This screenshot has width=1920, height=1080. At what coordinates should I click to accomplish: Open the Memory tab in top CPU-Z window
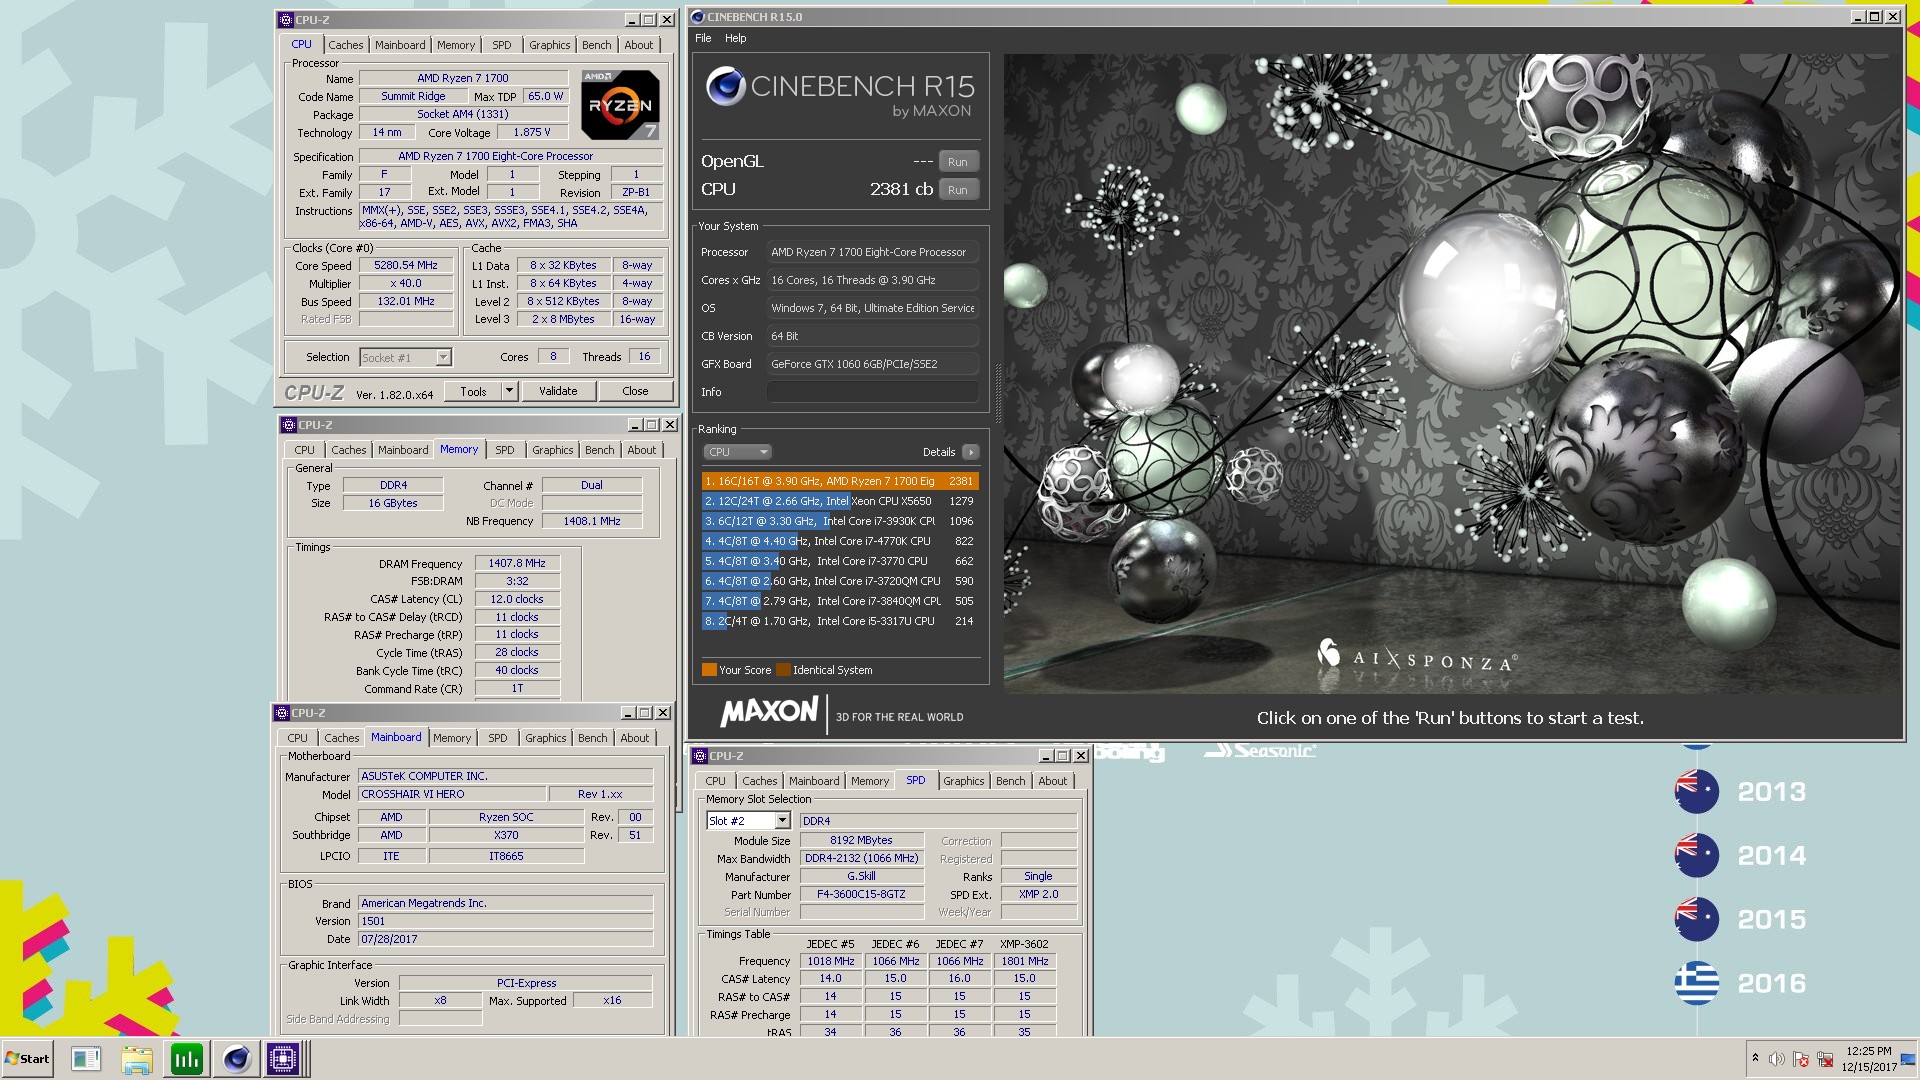pos(455,45)
